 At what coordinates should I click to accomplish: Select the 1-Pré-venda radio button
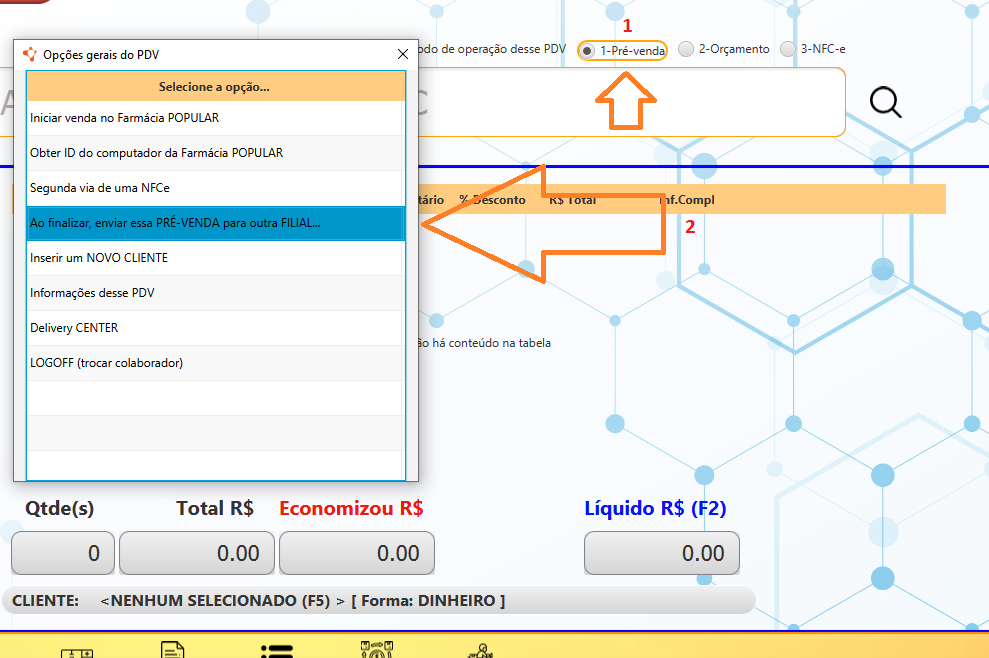(x=587, y=50)
